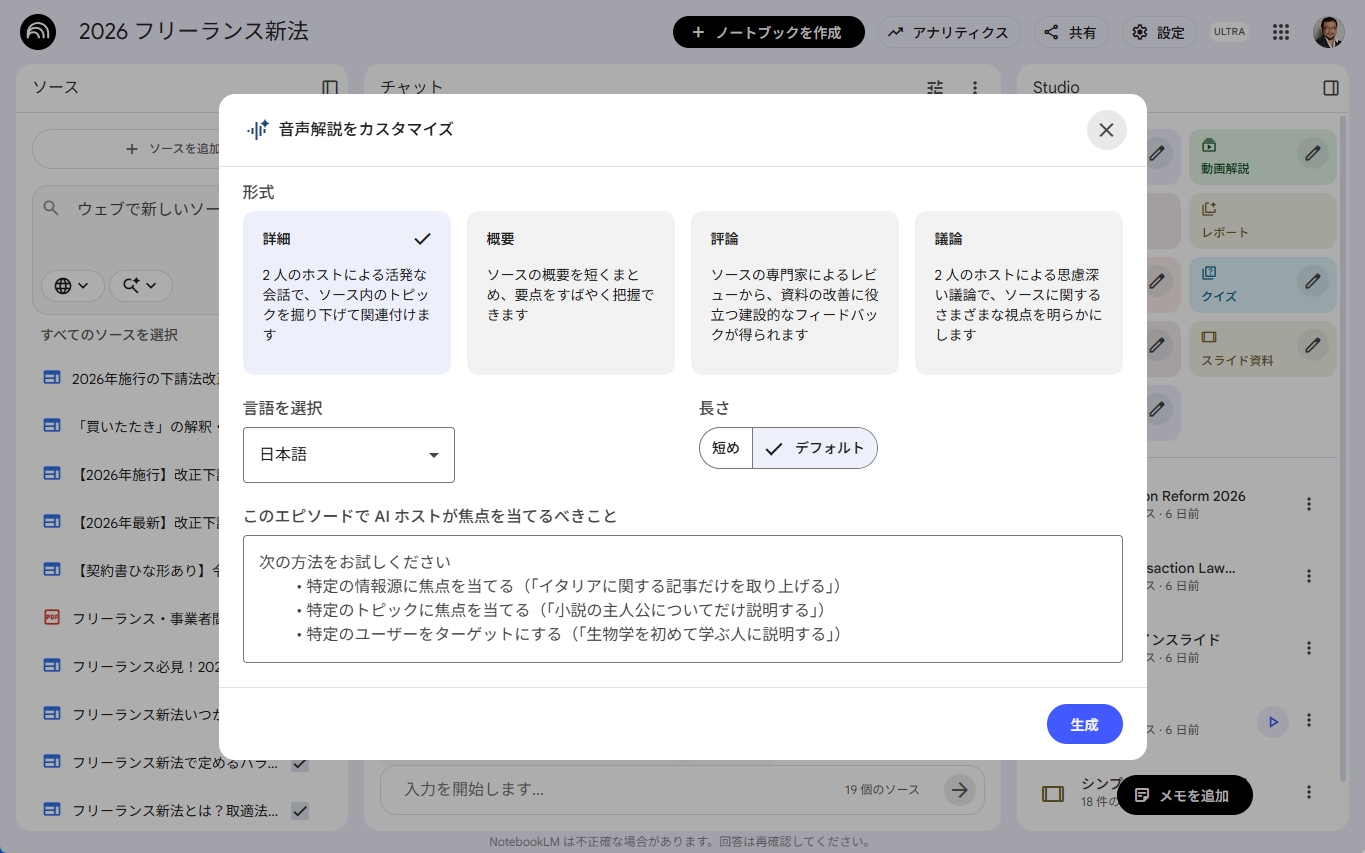This screenshot has height=853, width=1365.
Task: Click the NotebookLM logo icon
Action: [38, 32]
